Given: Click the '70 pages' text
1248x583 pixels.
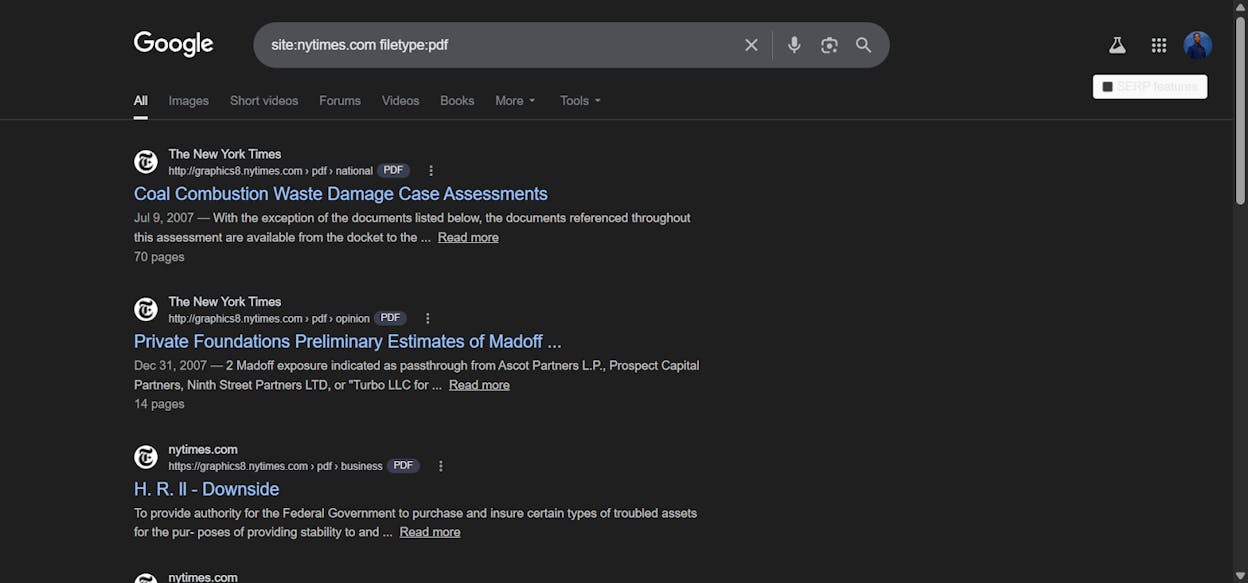Looking at the screenshot, I should [x=159, y=257].
